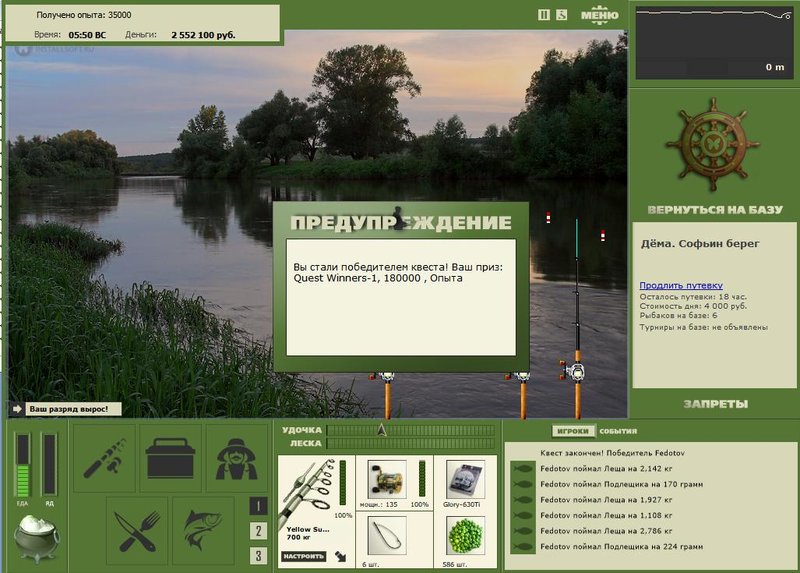Click the fisherman profile icon
800x573 pixels.
click(236, 458)
